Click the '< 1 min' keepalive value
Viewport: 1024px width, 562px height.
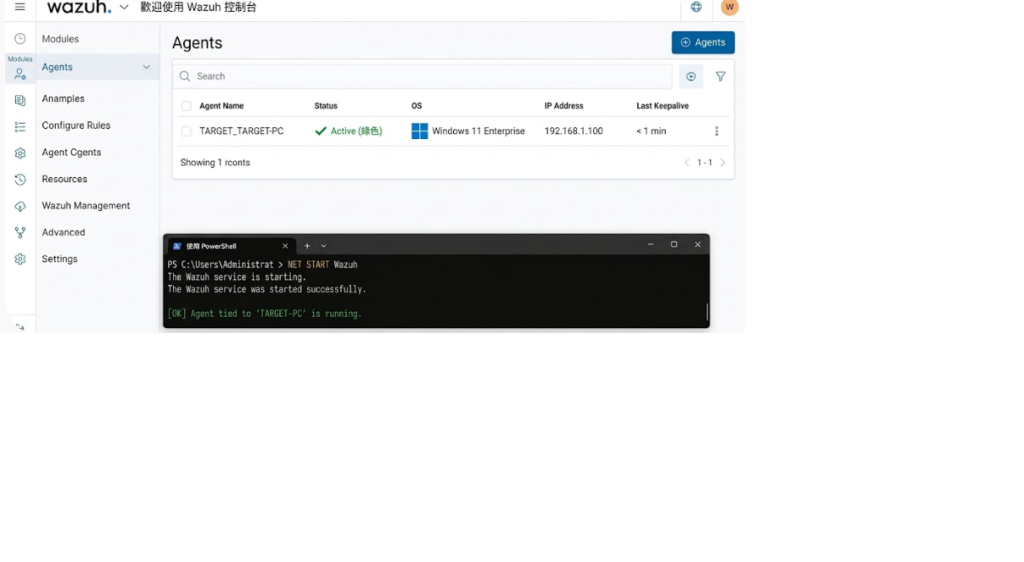point(652,131)
